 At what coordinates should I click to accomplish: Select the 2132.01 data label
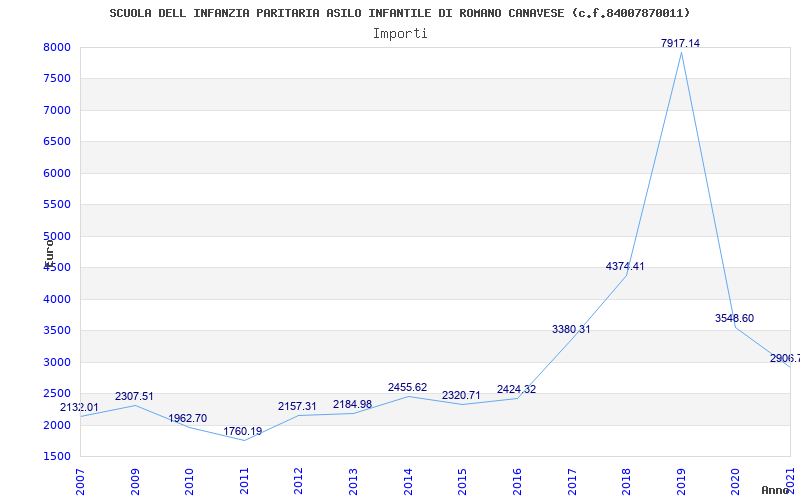(79, 407)
